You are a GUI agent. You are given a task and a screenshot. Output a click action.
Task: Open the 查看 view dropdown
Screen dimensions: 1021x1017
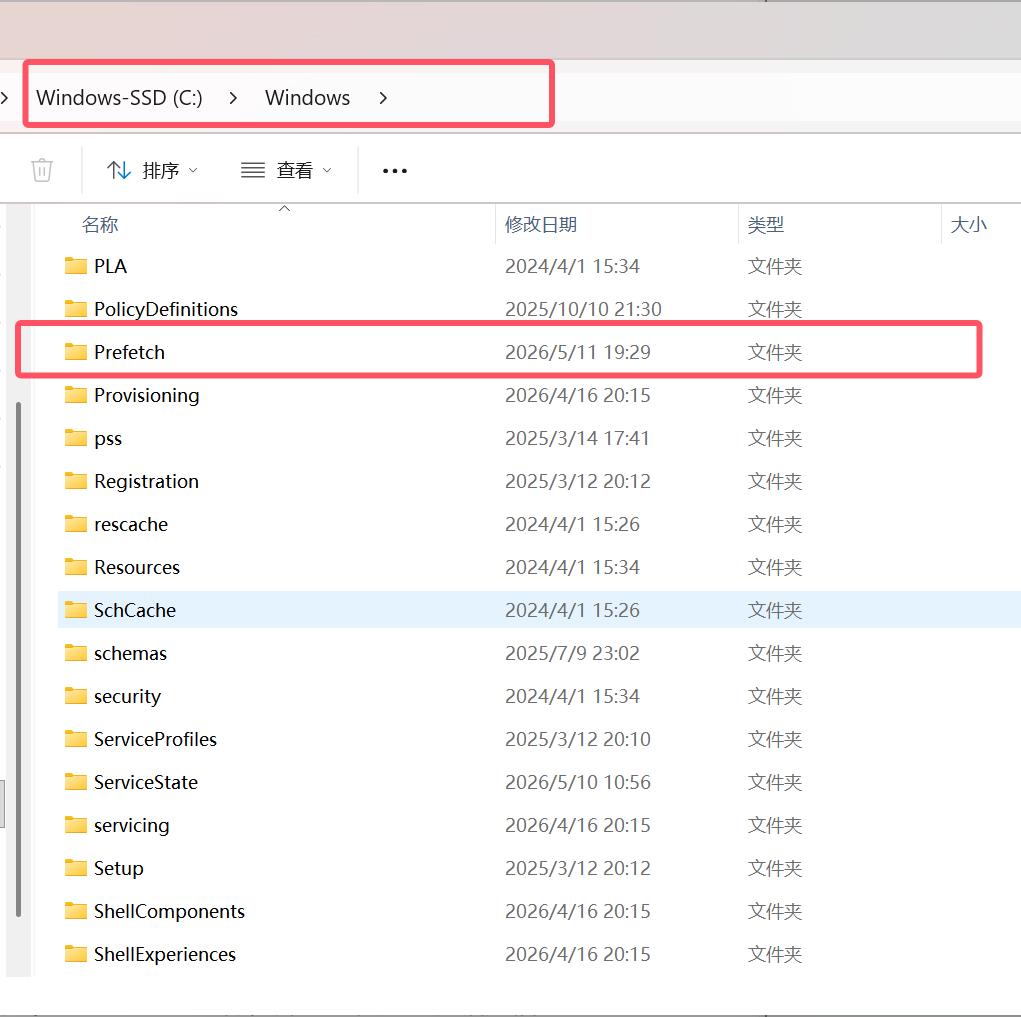coord(287,171)
